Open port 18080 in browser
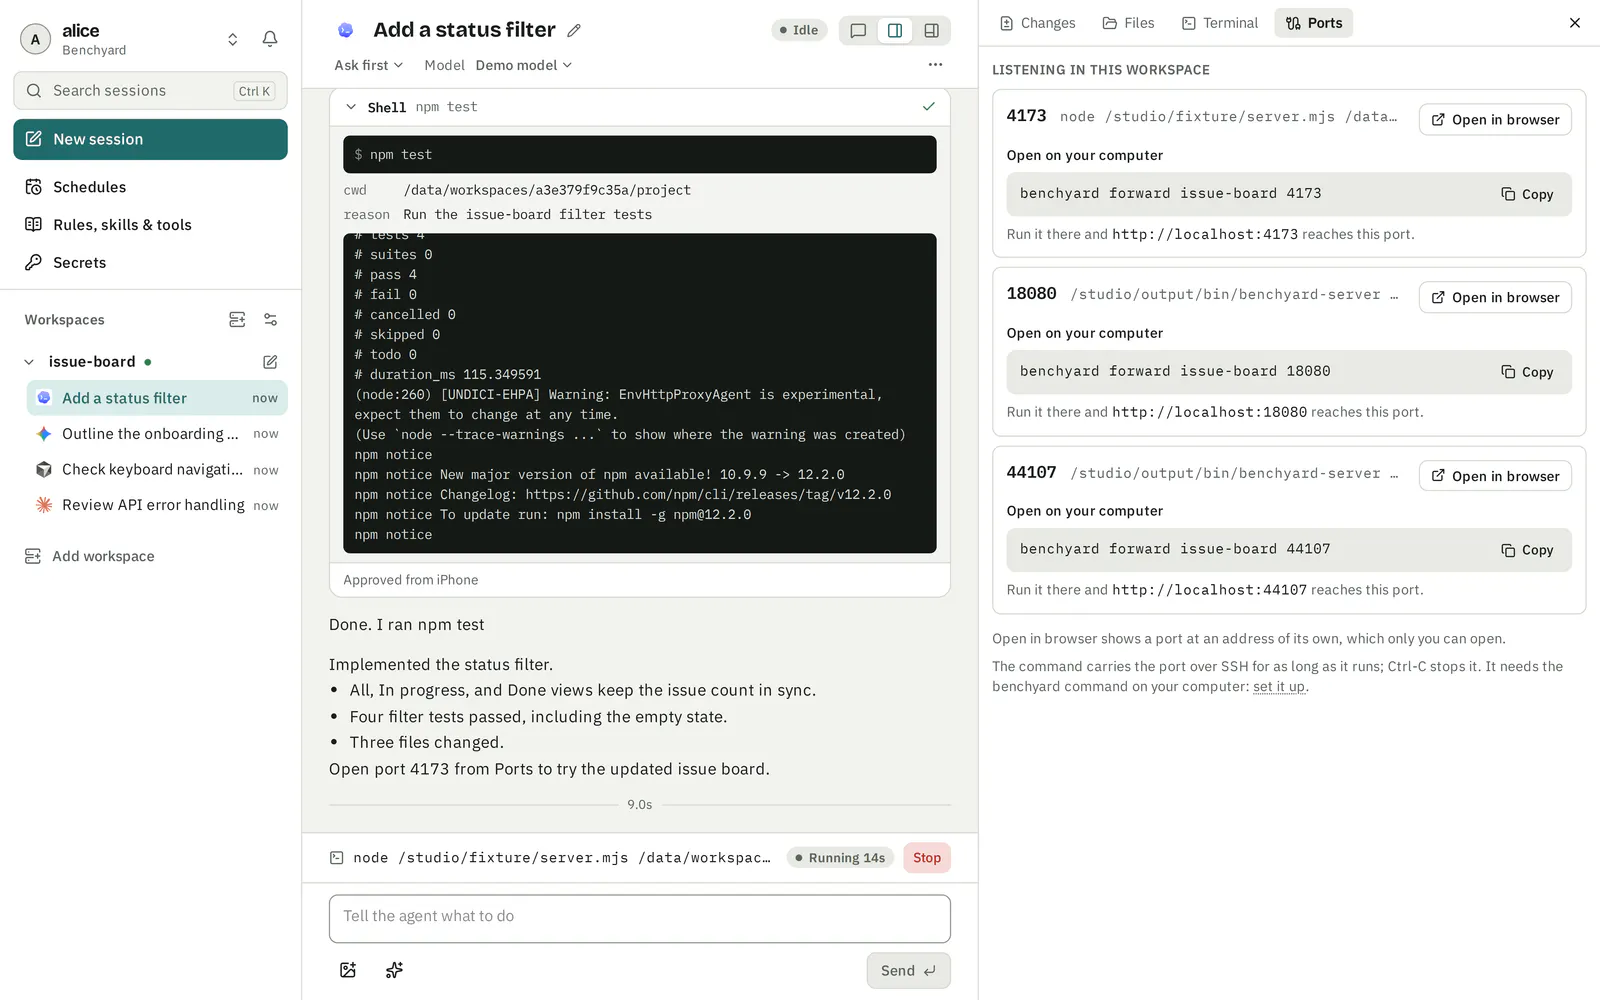 tap(1495, 298)
